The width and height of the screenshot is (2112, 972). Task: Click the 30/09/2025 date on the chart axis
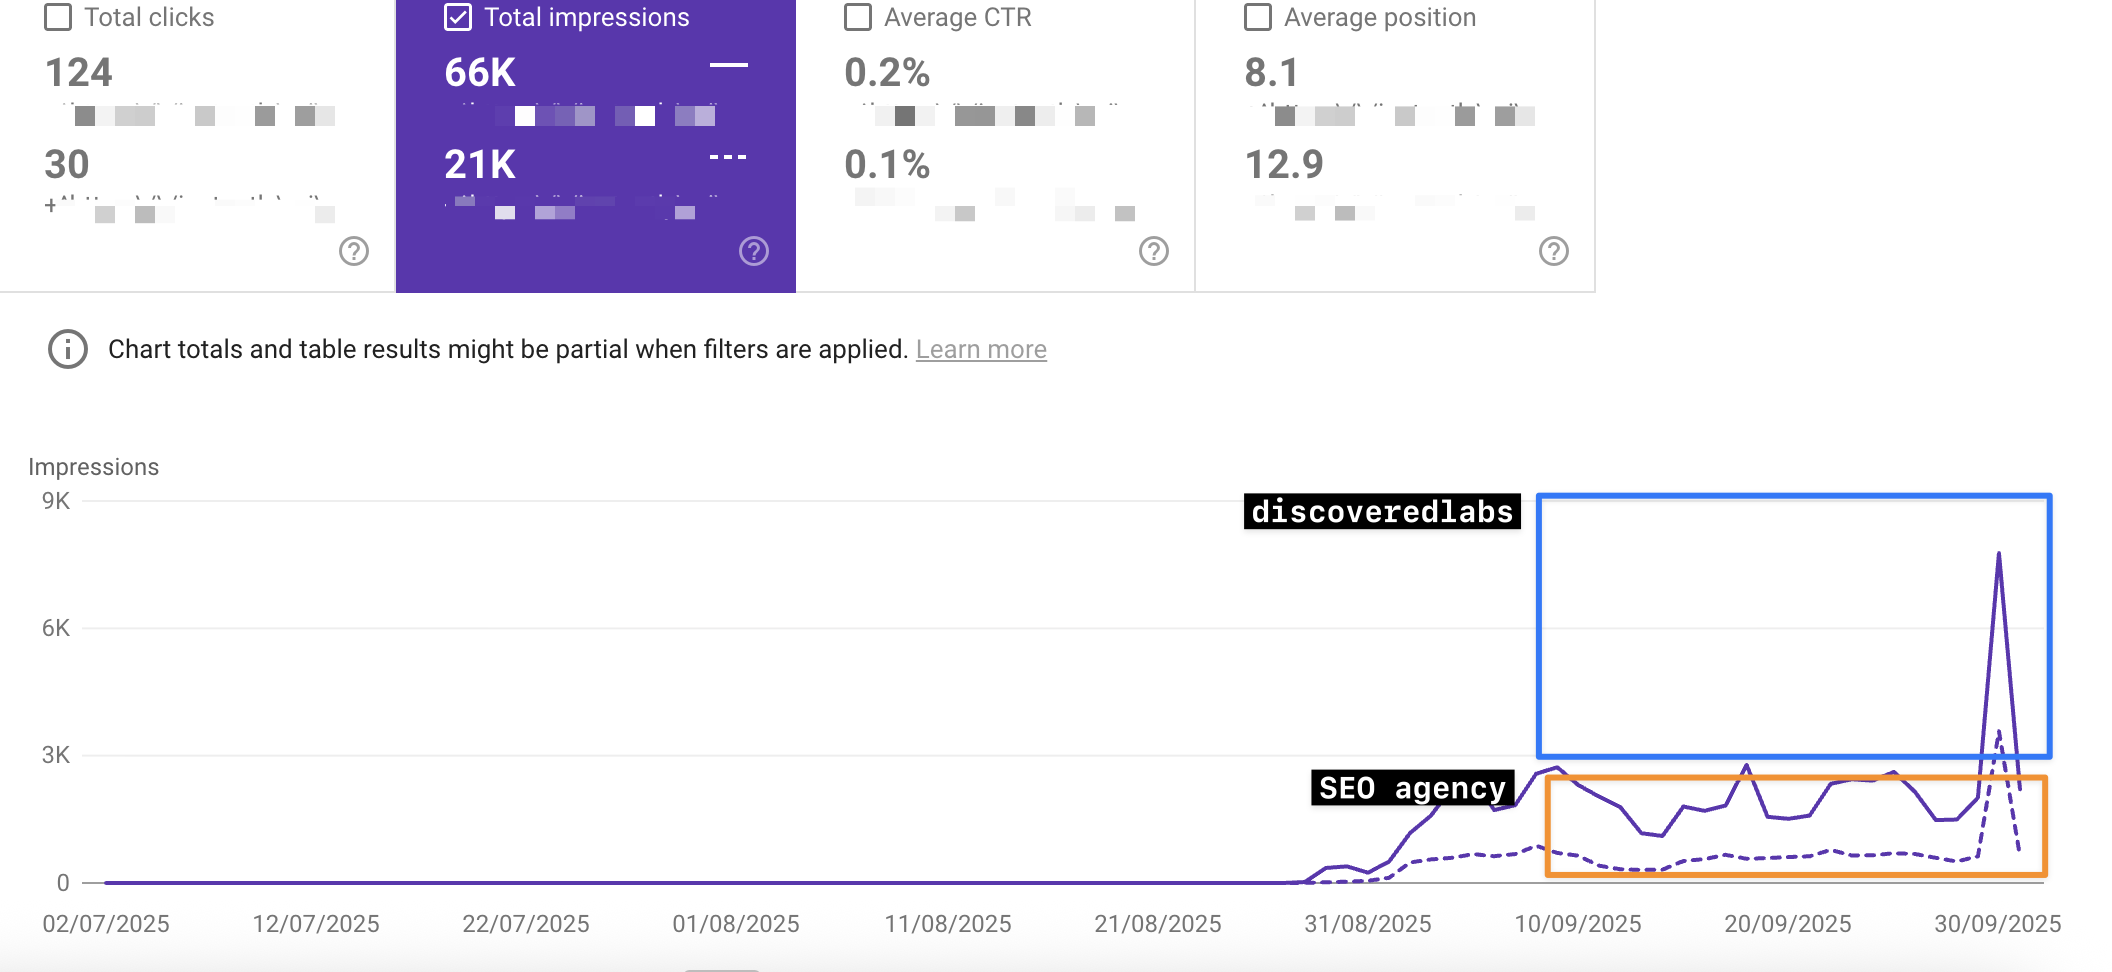point(1997,923)
